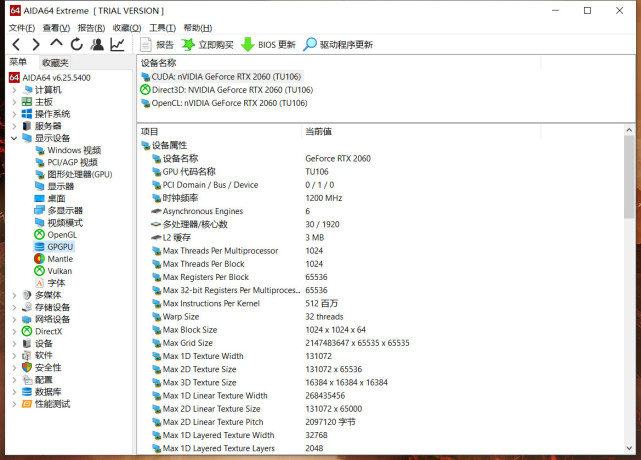This screenshot has width=641, height=460.
Task: Open the 工具(T) menu
Action: (162, 28)
